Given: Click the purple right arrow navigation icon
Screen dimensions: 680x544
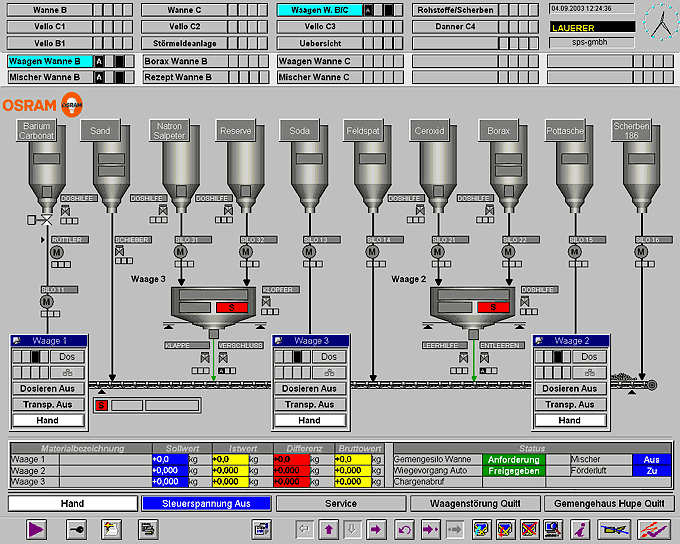Looking at the screenshot, I should pyautogui.click(x=376, y=528).
